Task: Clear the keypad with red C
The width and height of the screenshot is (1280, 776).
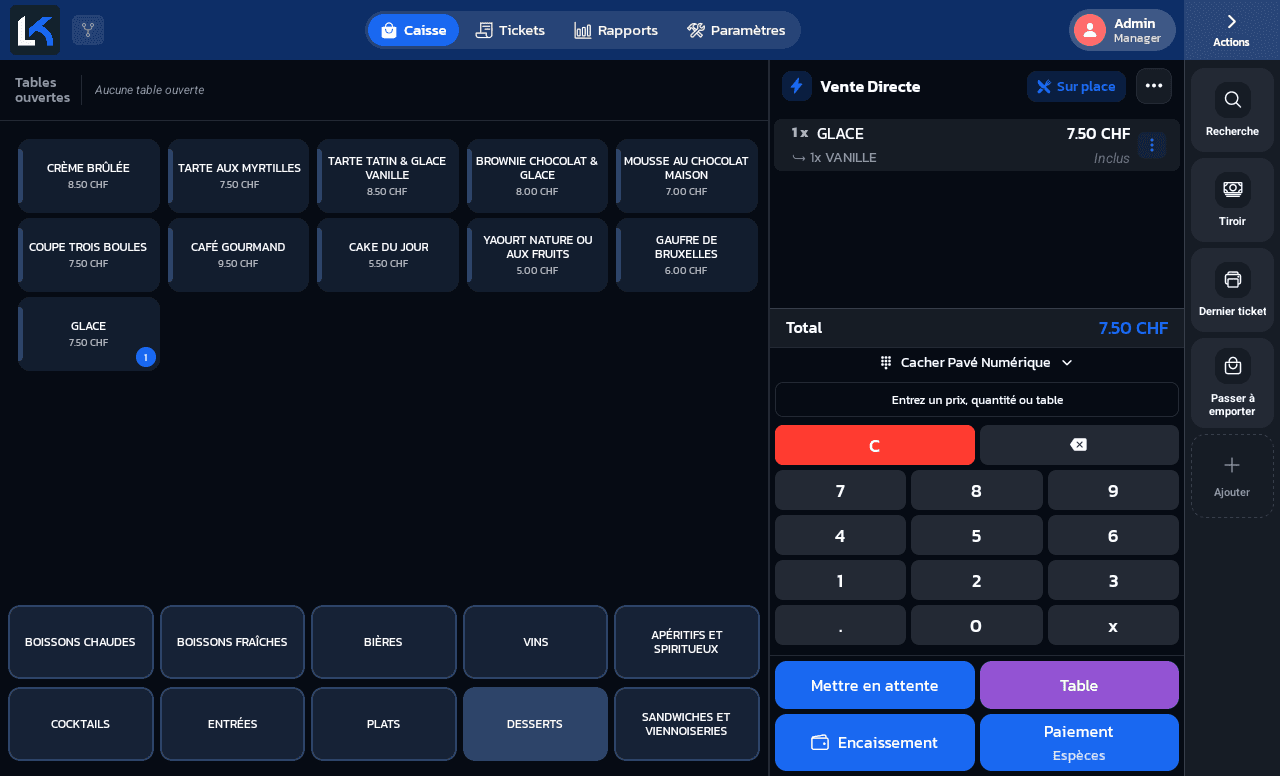Action: click(x=875, y=445)
